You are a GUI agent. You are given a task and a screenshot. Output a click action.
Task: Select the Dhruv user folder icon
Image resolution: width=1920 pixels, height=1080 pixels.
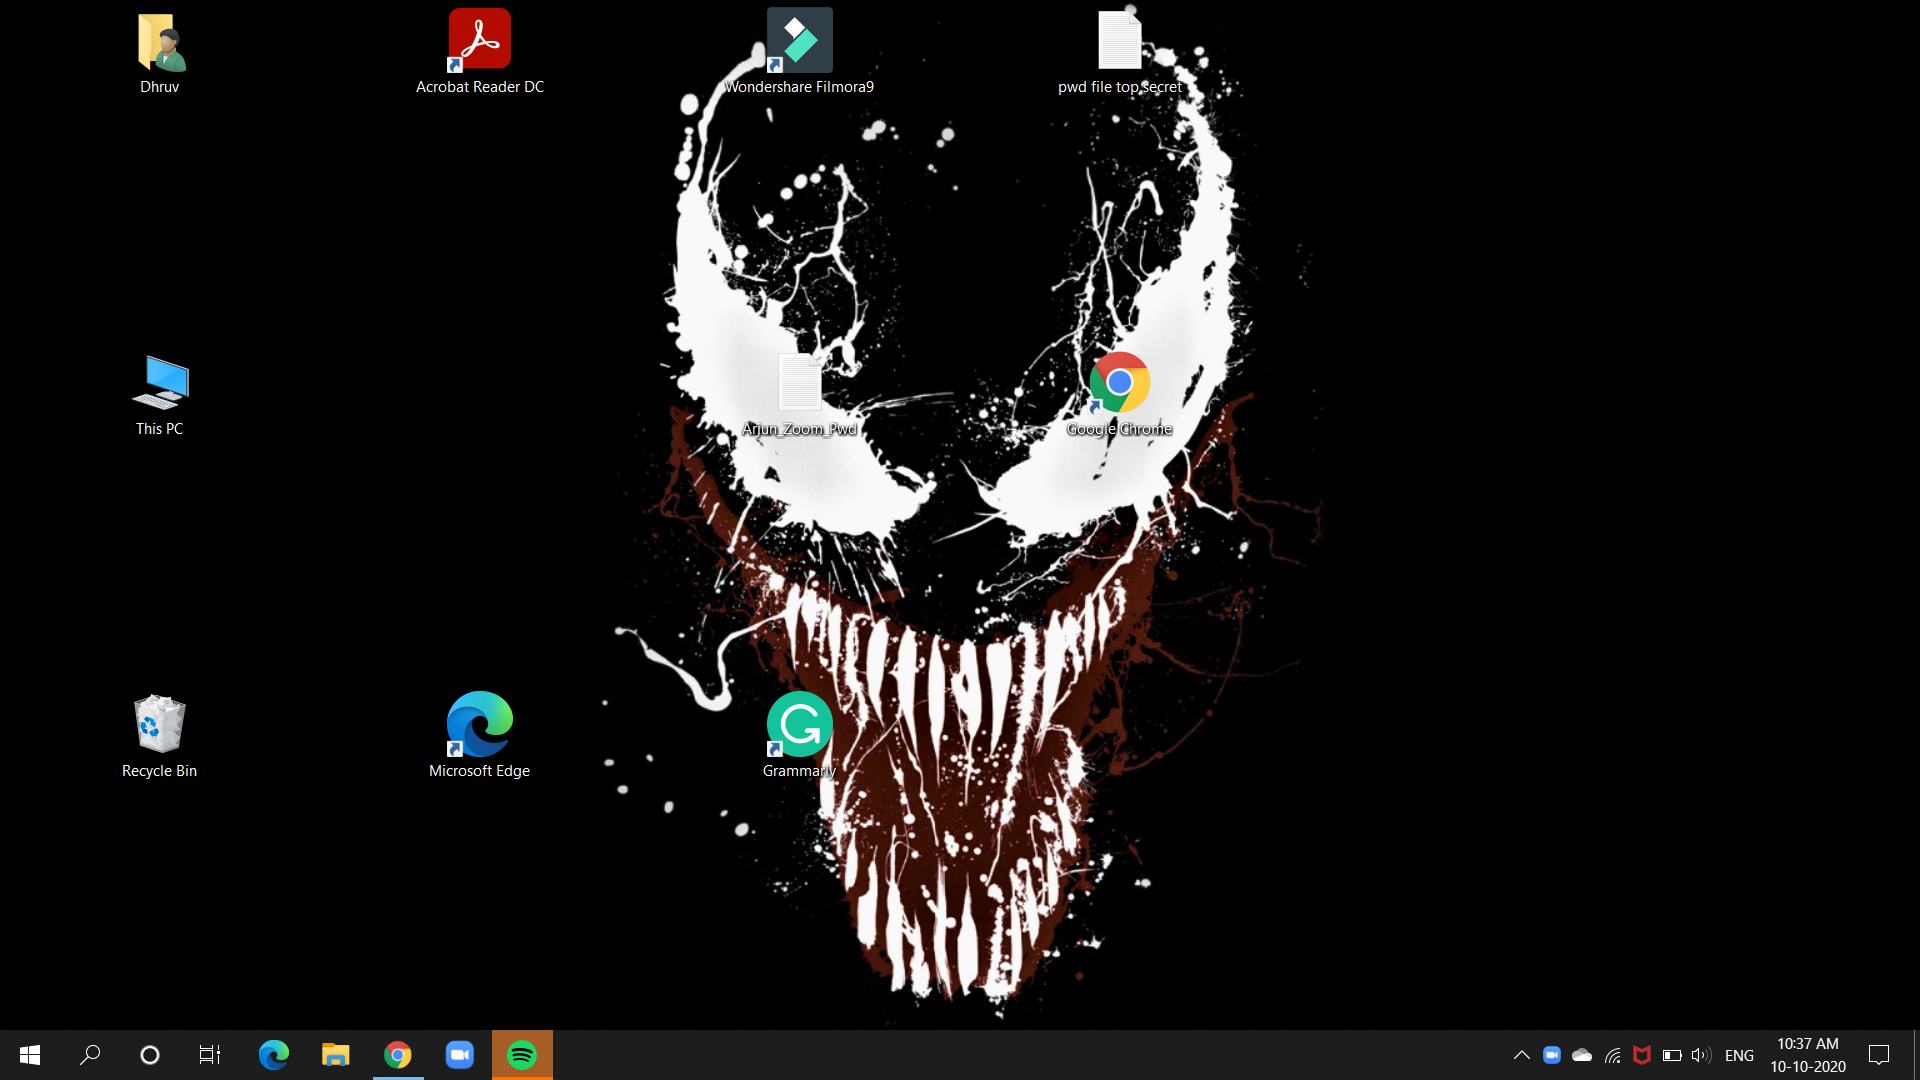coord(160,43)
